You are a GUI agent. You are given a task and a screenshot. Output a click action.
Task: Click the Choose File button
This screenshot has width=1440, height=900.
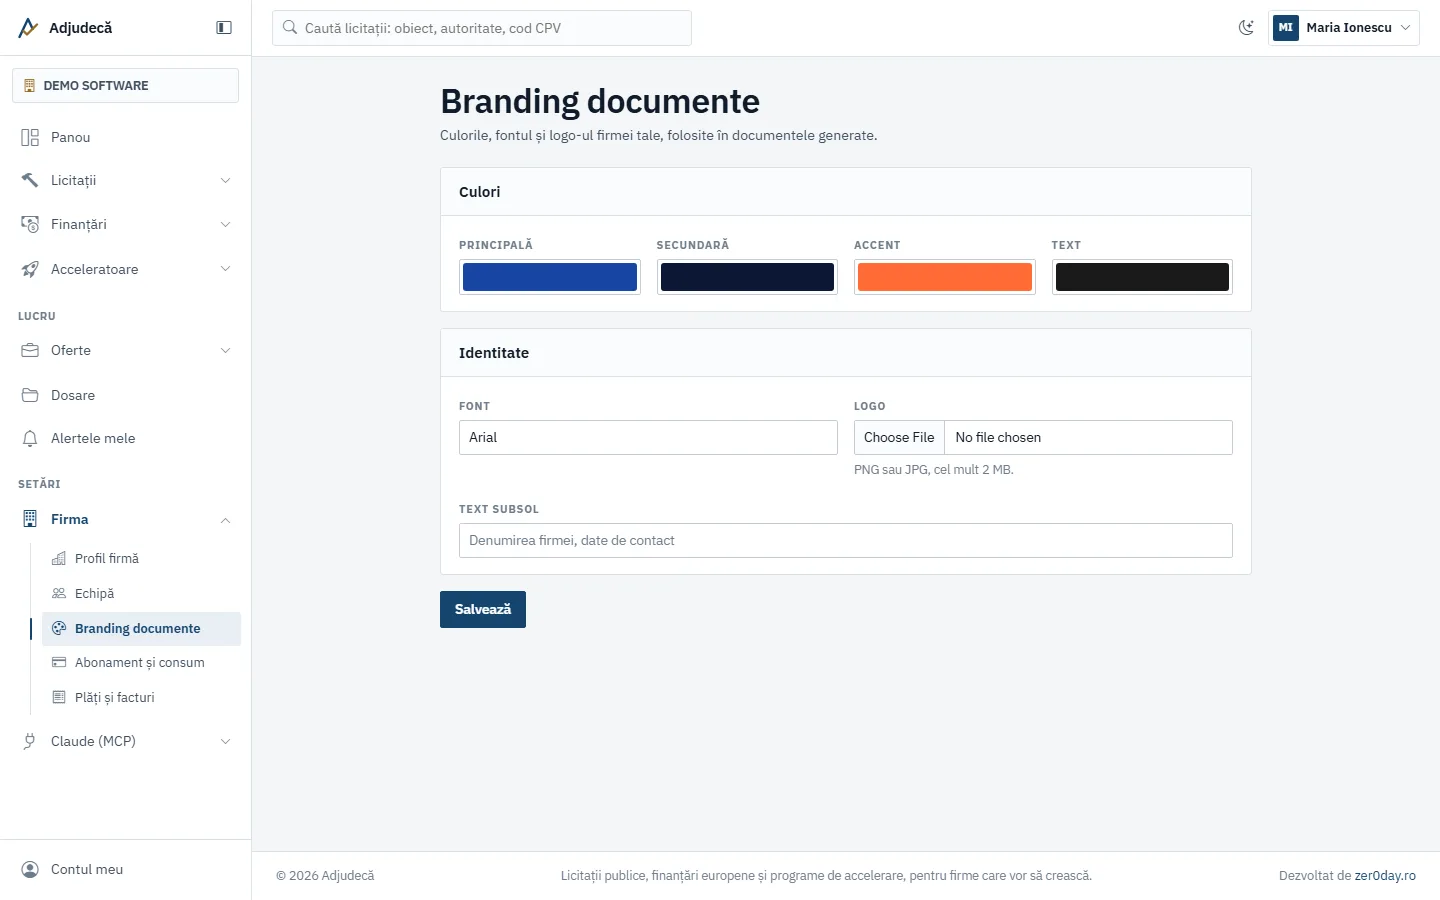pos(899,437)
